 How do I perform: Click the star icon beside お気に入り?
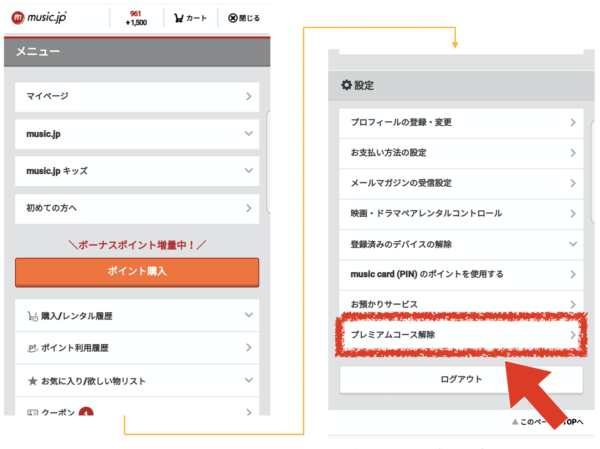tap(33, 381)
